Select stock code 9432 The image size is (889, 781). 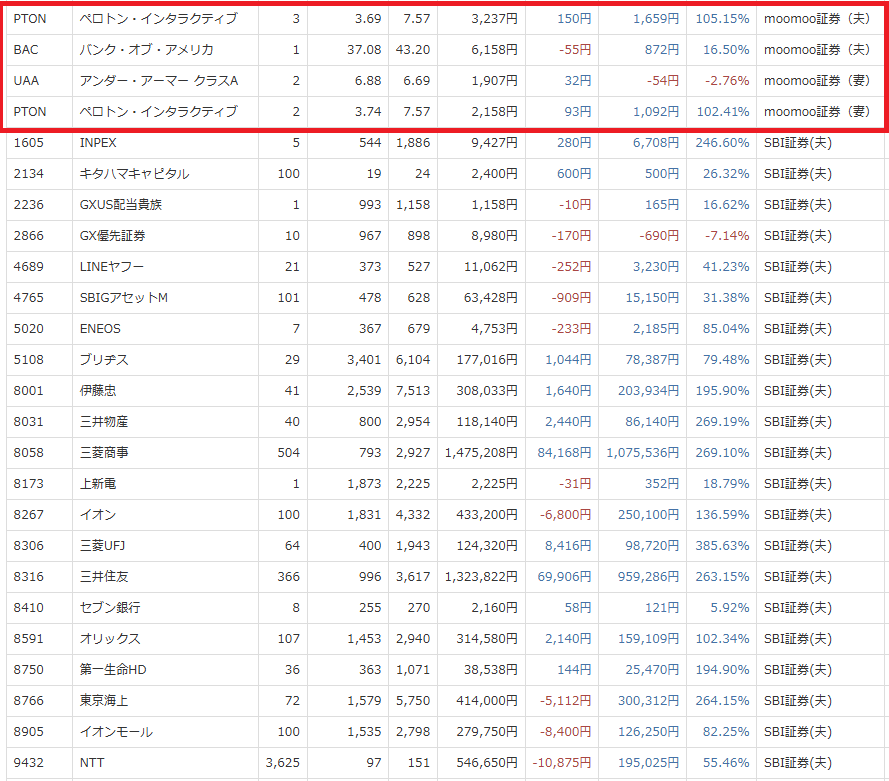pyautogui.click(x=28, y=763)
